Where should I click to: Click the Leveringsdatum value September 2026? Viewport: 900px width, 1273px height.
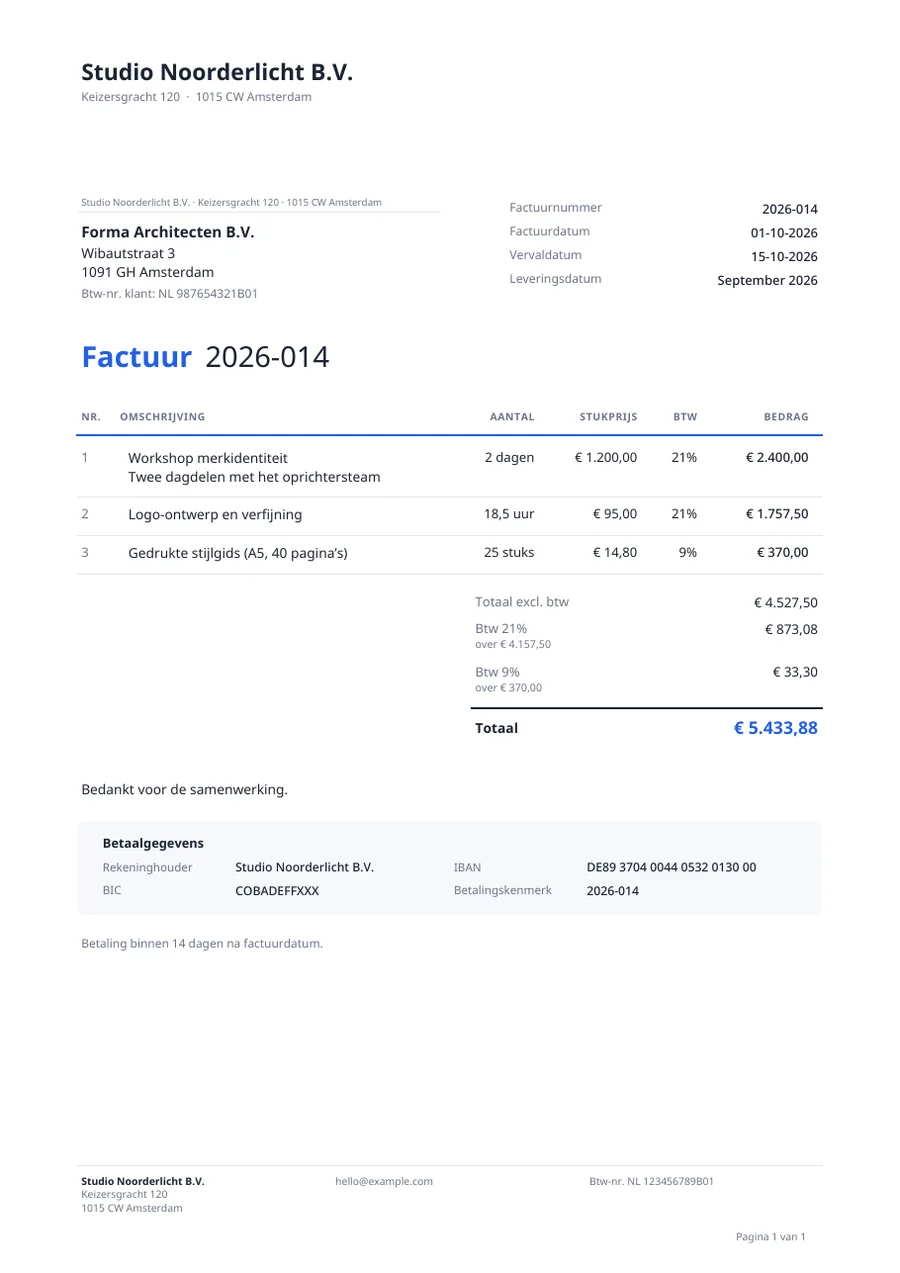coord(767,280)
